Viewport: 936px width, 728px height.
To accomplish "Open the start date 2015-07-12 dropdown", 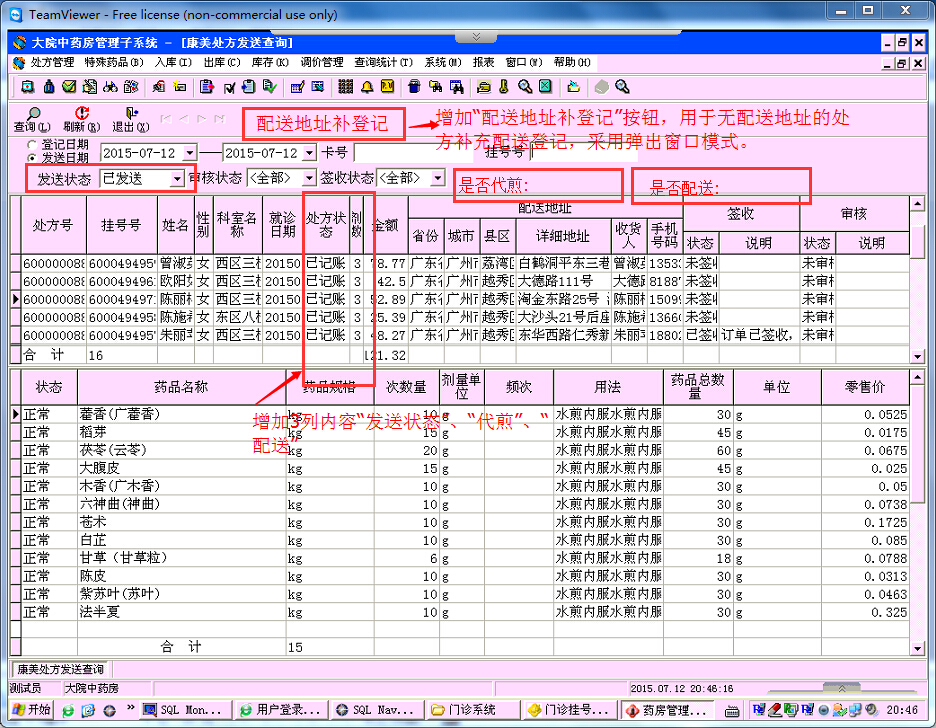I will [190, 153].
